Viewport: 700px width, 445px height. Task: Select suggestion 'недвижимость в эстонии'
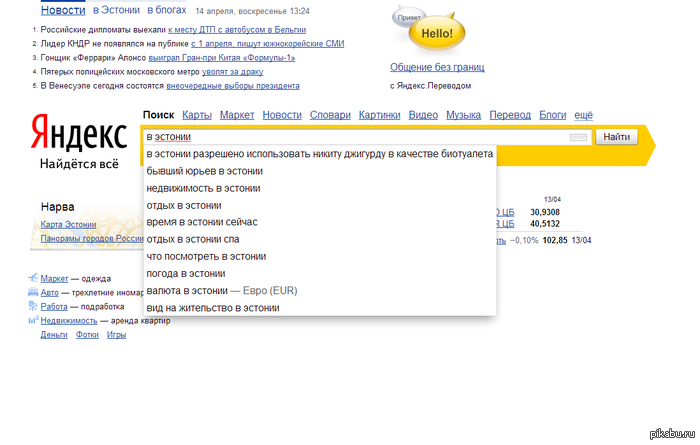point(320,188)
